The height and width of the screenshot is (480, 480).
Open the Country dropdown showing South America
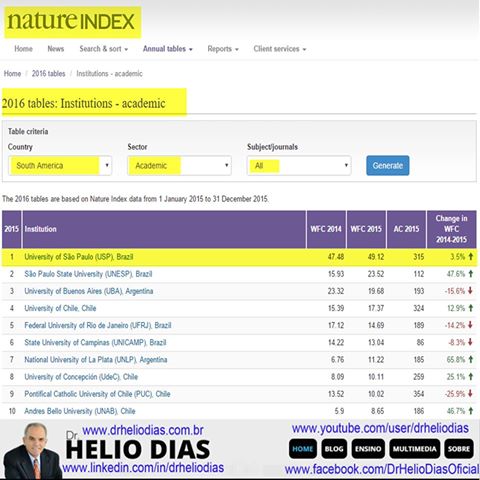(x=60, y=165)
